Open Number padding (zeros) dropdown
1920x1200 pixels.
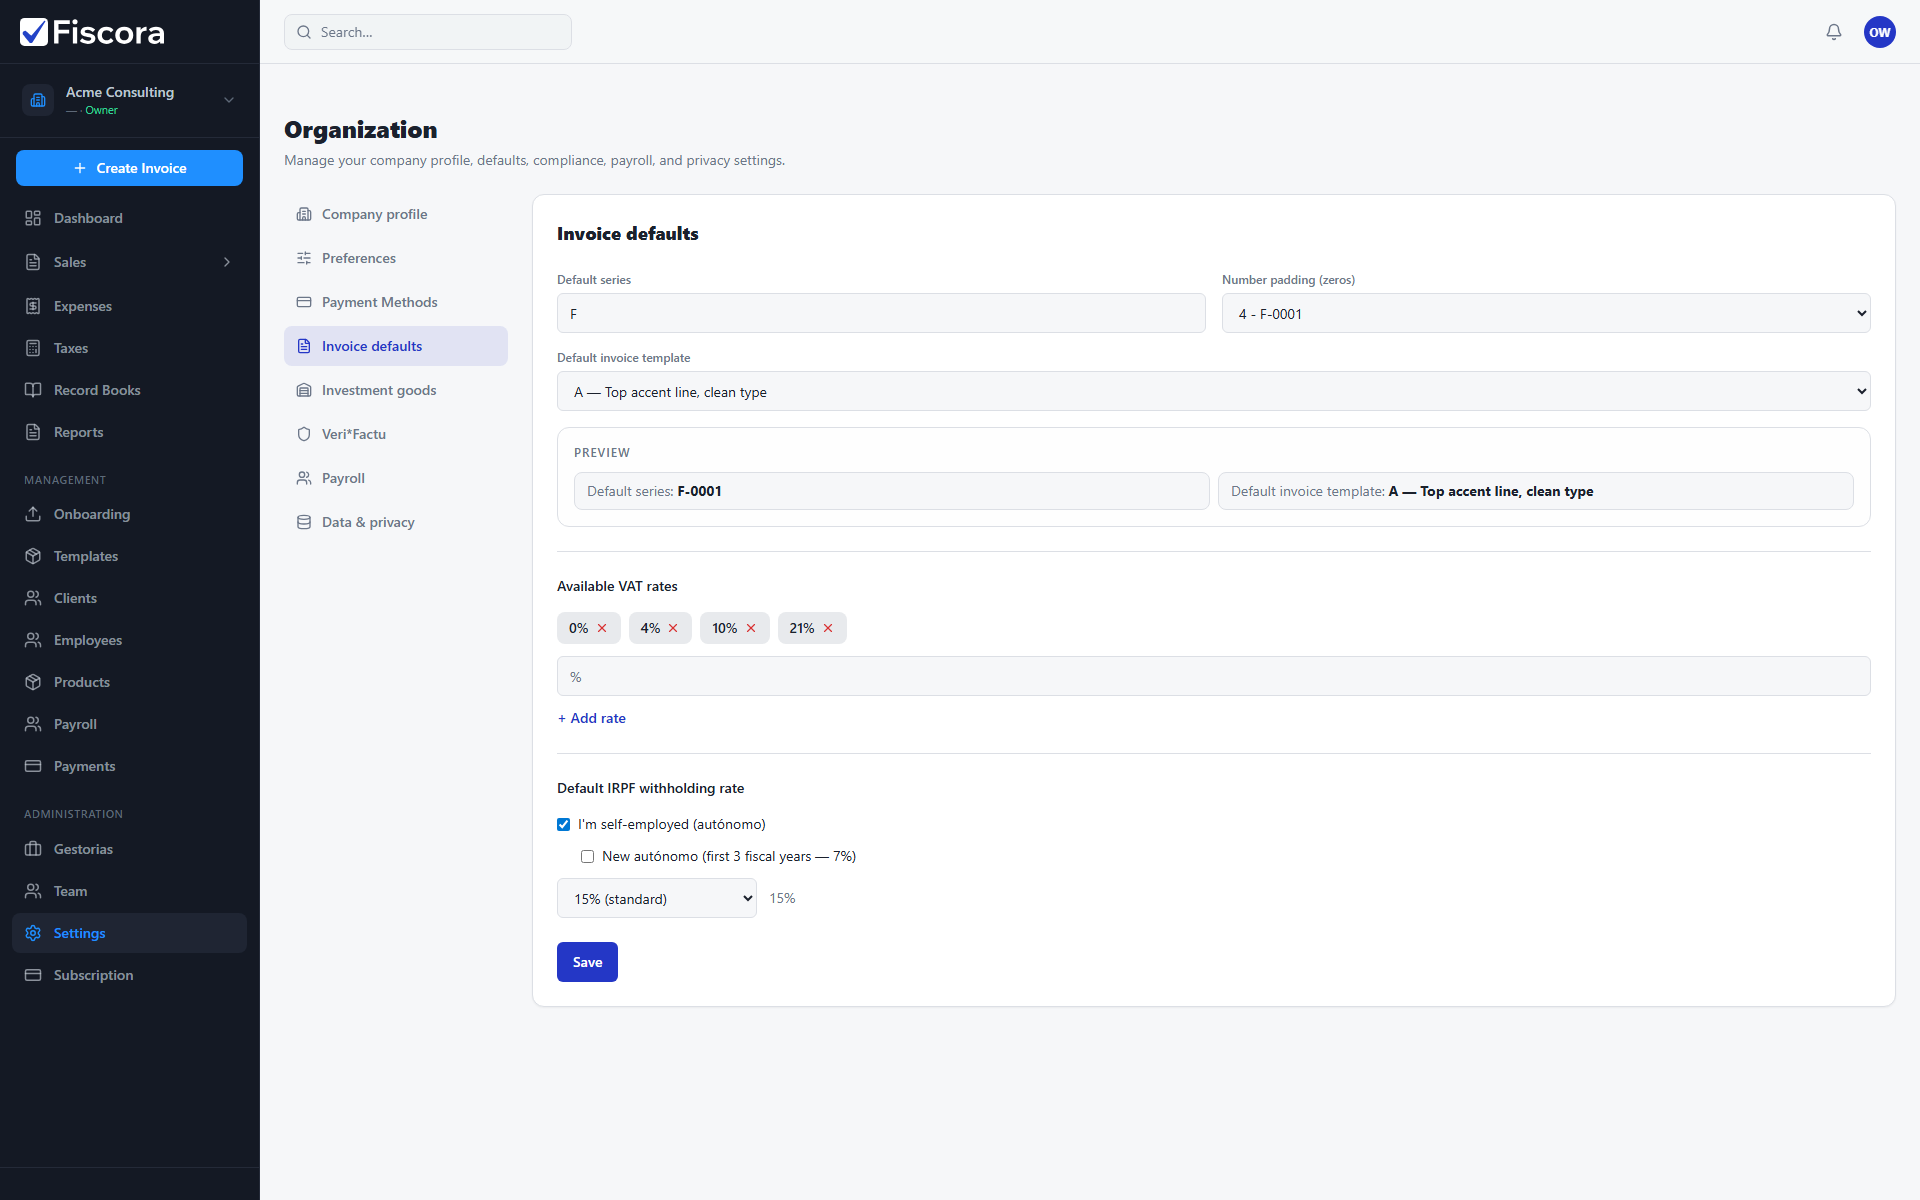pos(1546,313)
